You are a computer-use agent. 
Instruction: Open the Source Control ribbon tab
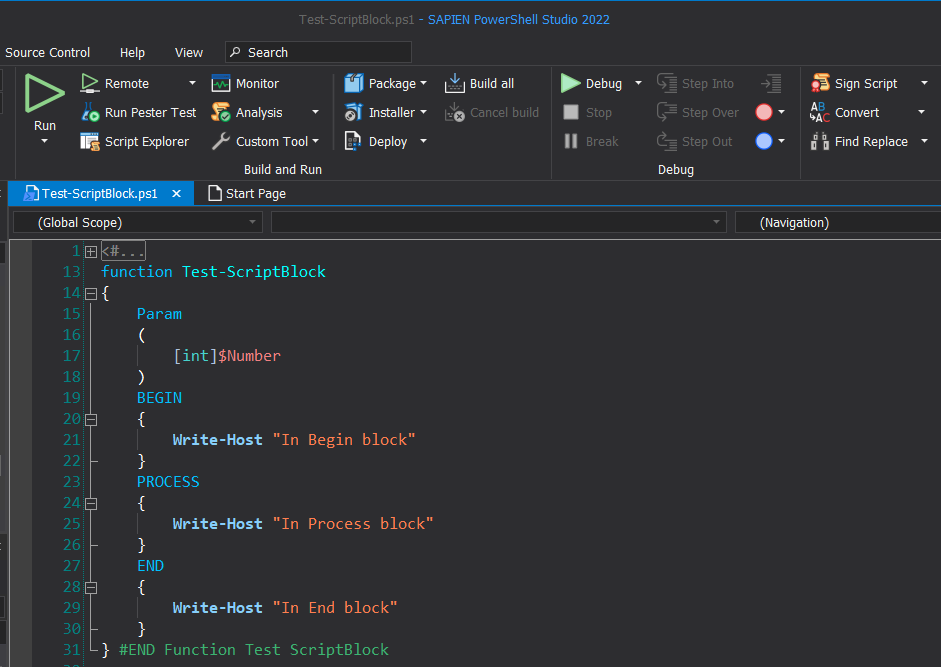(x=47, y=53)
